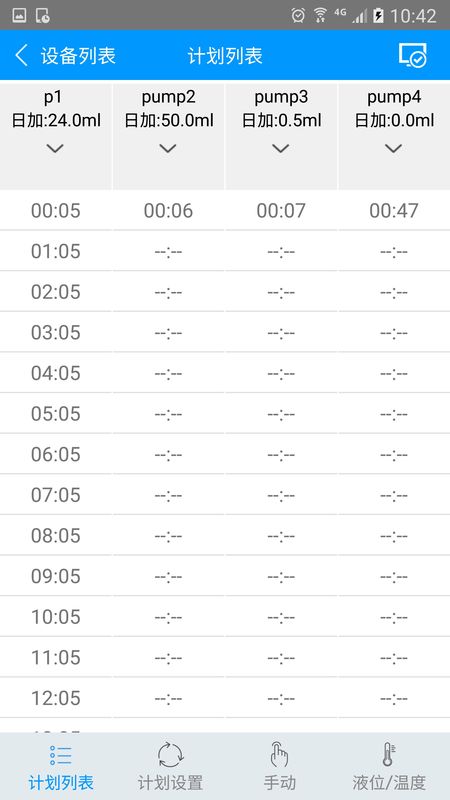Expand the p1 pump chevron
The width and height of the screenshot is (450, 800).
click(x=55, y=148)
